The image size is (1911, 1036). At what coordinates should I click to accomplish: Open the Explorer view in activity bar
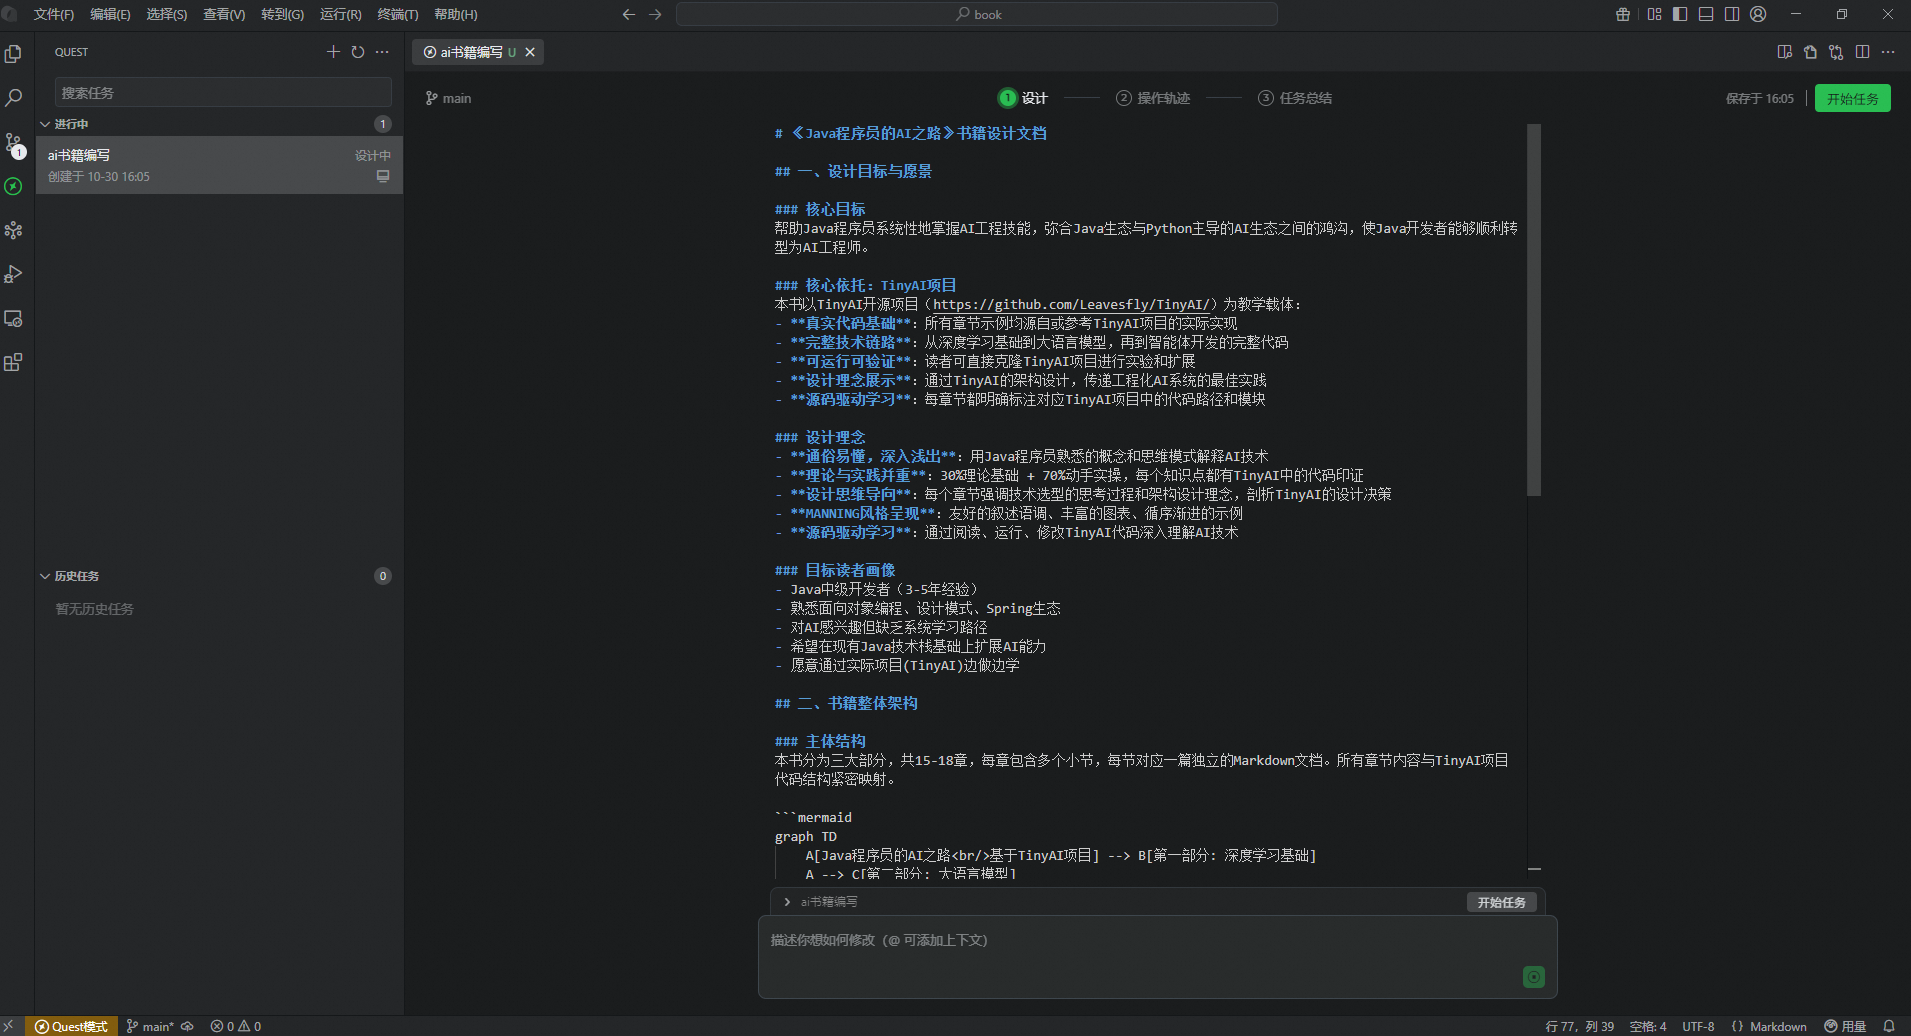(x=13, y=54)
